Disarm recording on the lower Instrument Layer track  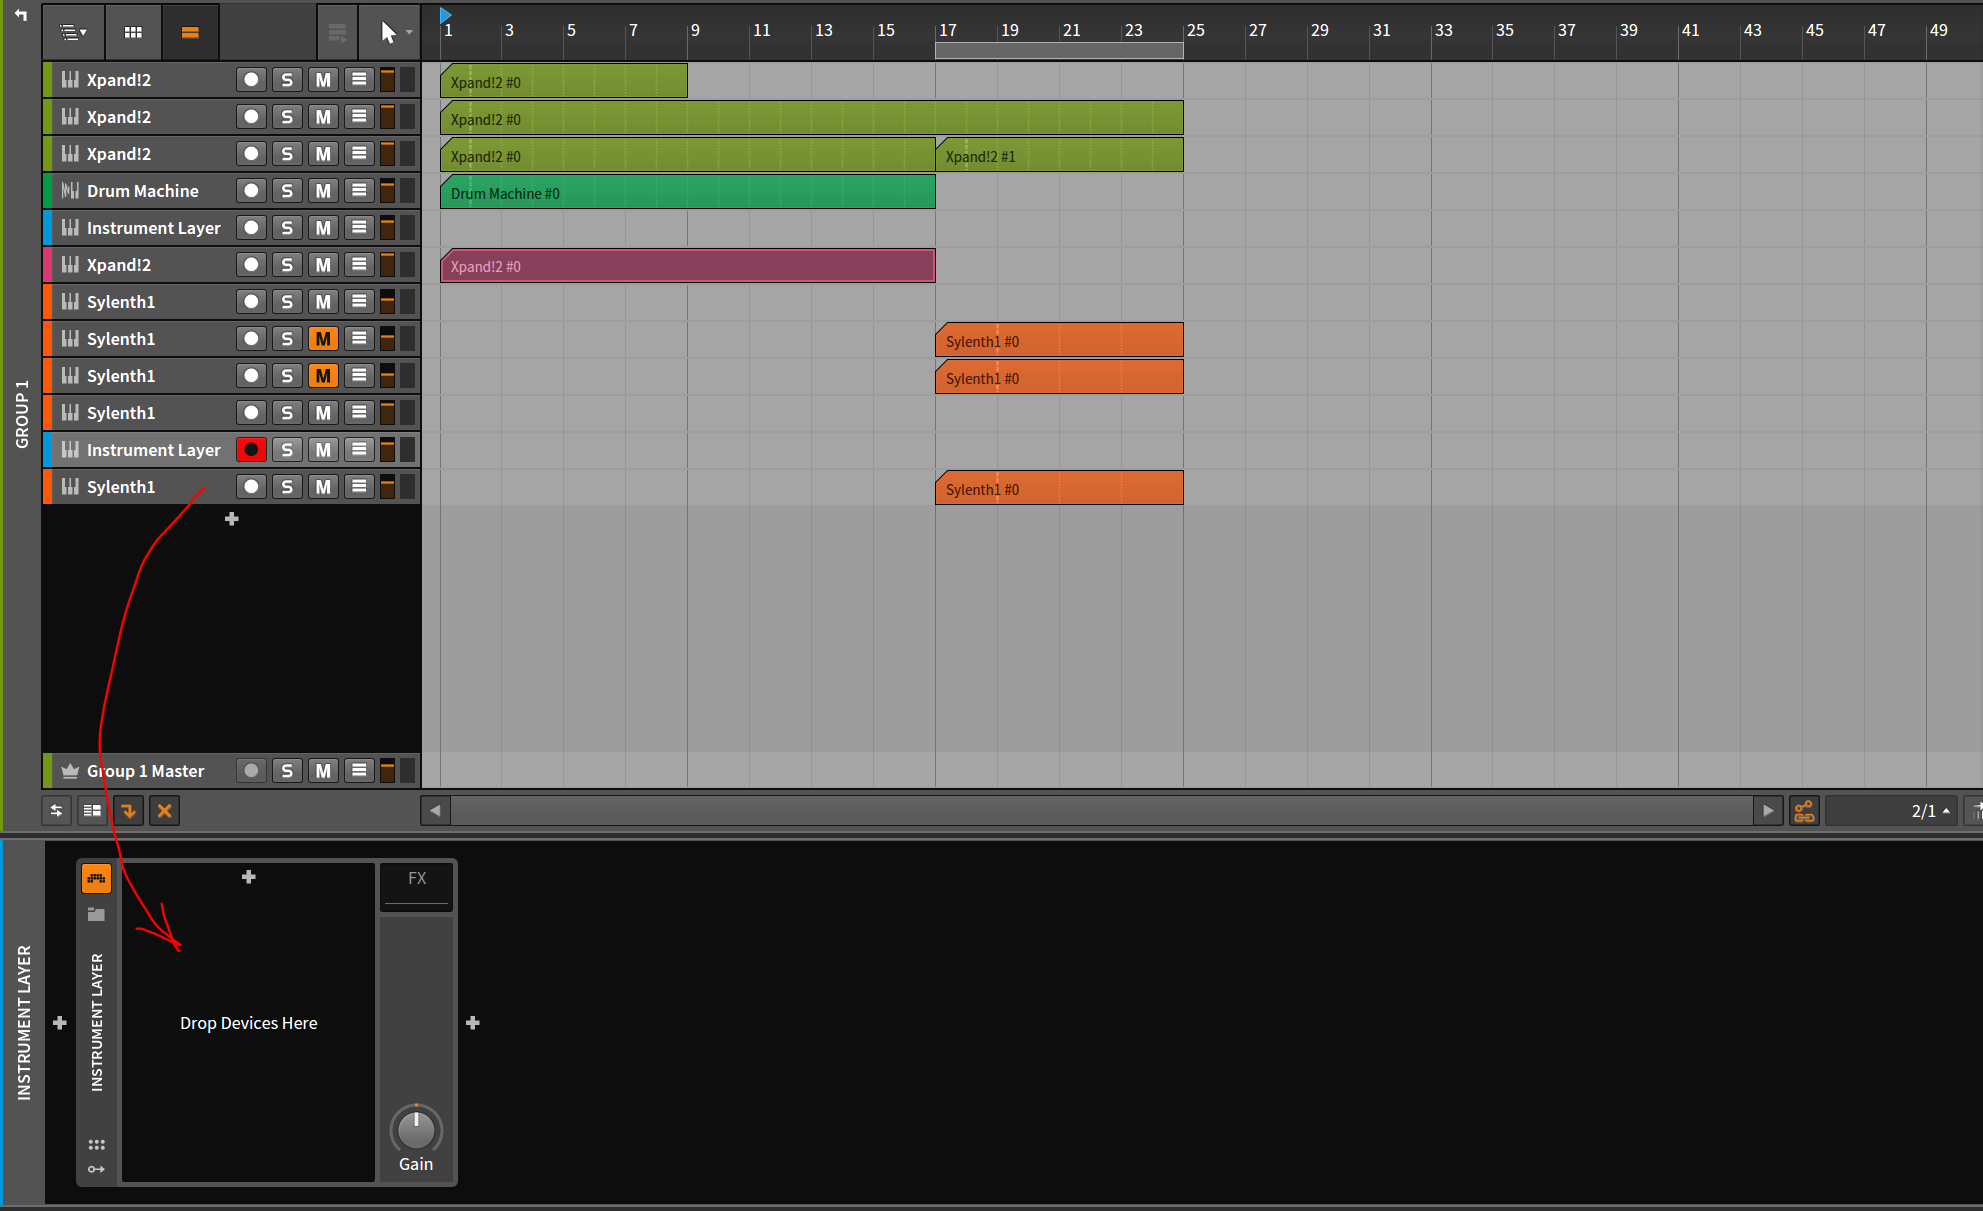click(x=251, y=450)
